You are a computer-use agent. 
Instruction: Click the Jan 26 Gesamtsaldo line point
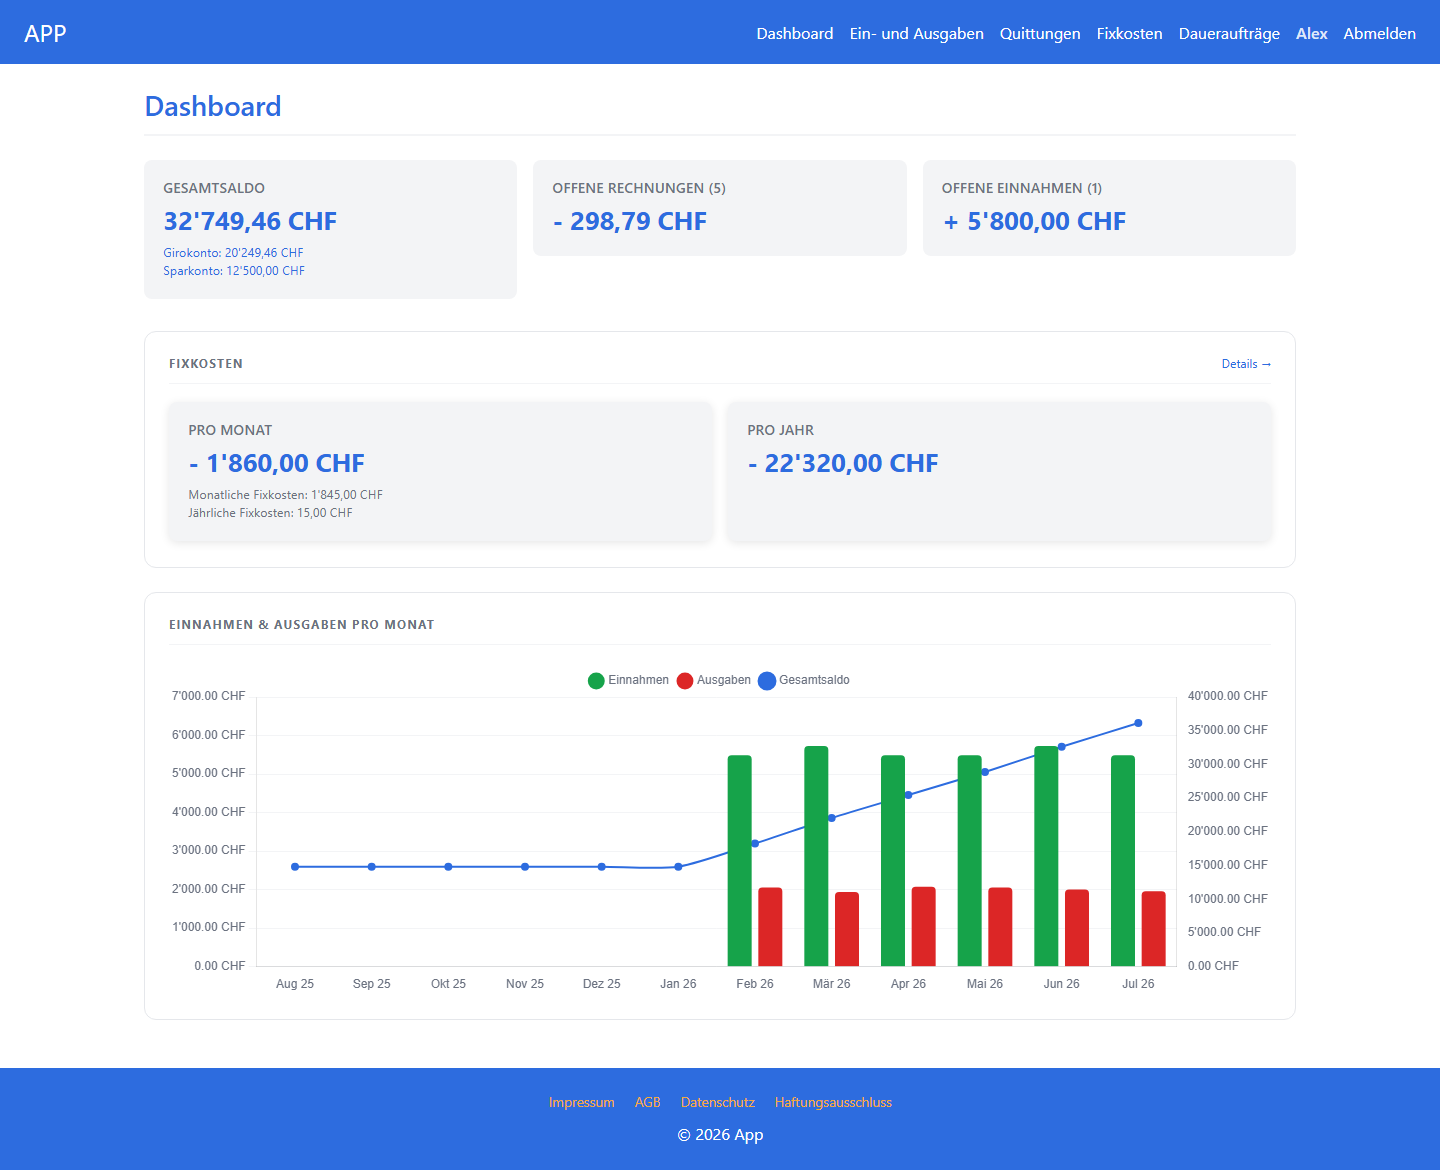pyautogui.click(x=678, y=867)
